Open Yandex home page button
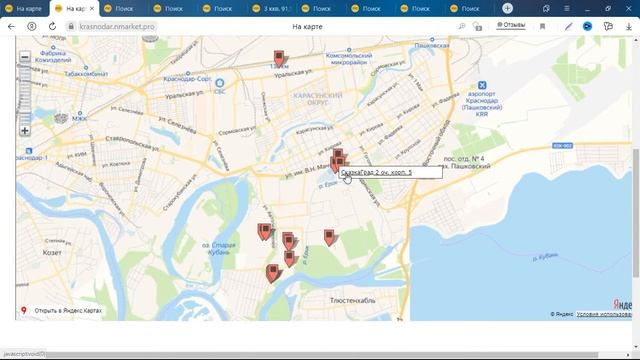Viewport: 640px width, 360px height. (31, 27)
